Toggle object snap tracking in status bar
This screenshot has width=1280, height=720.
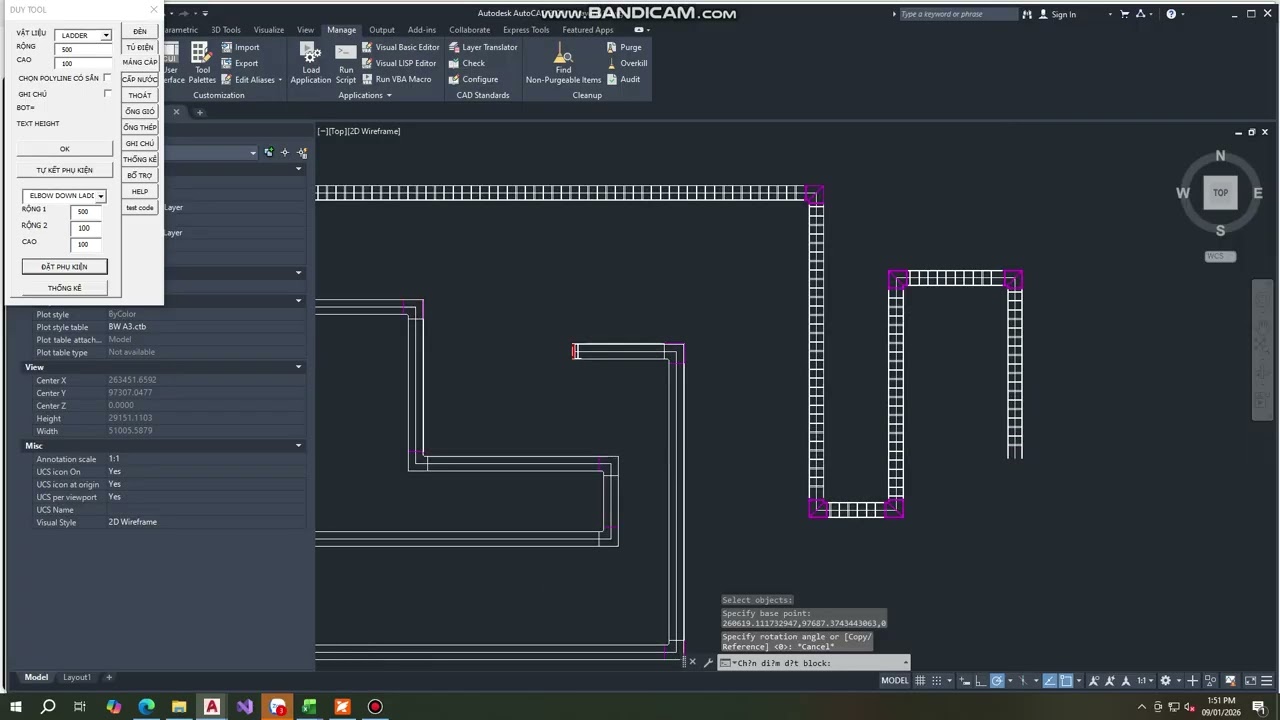click(1050, 681)
